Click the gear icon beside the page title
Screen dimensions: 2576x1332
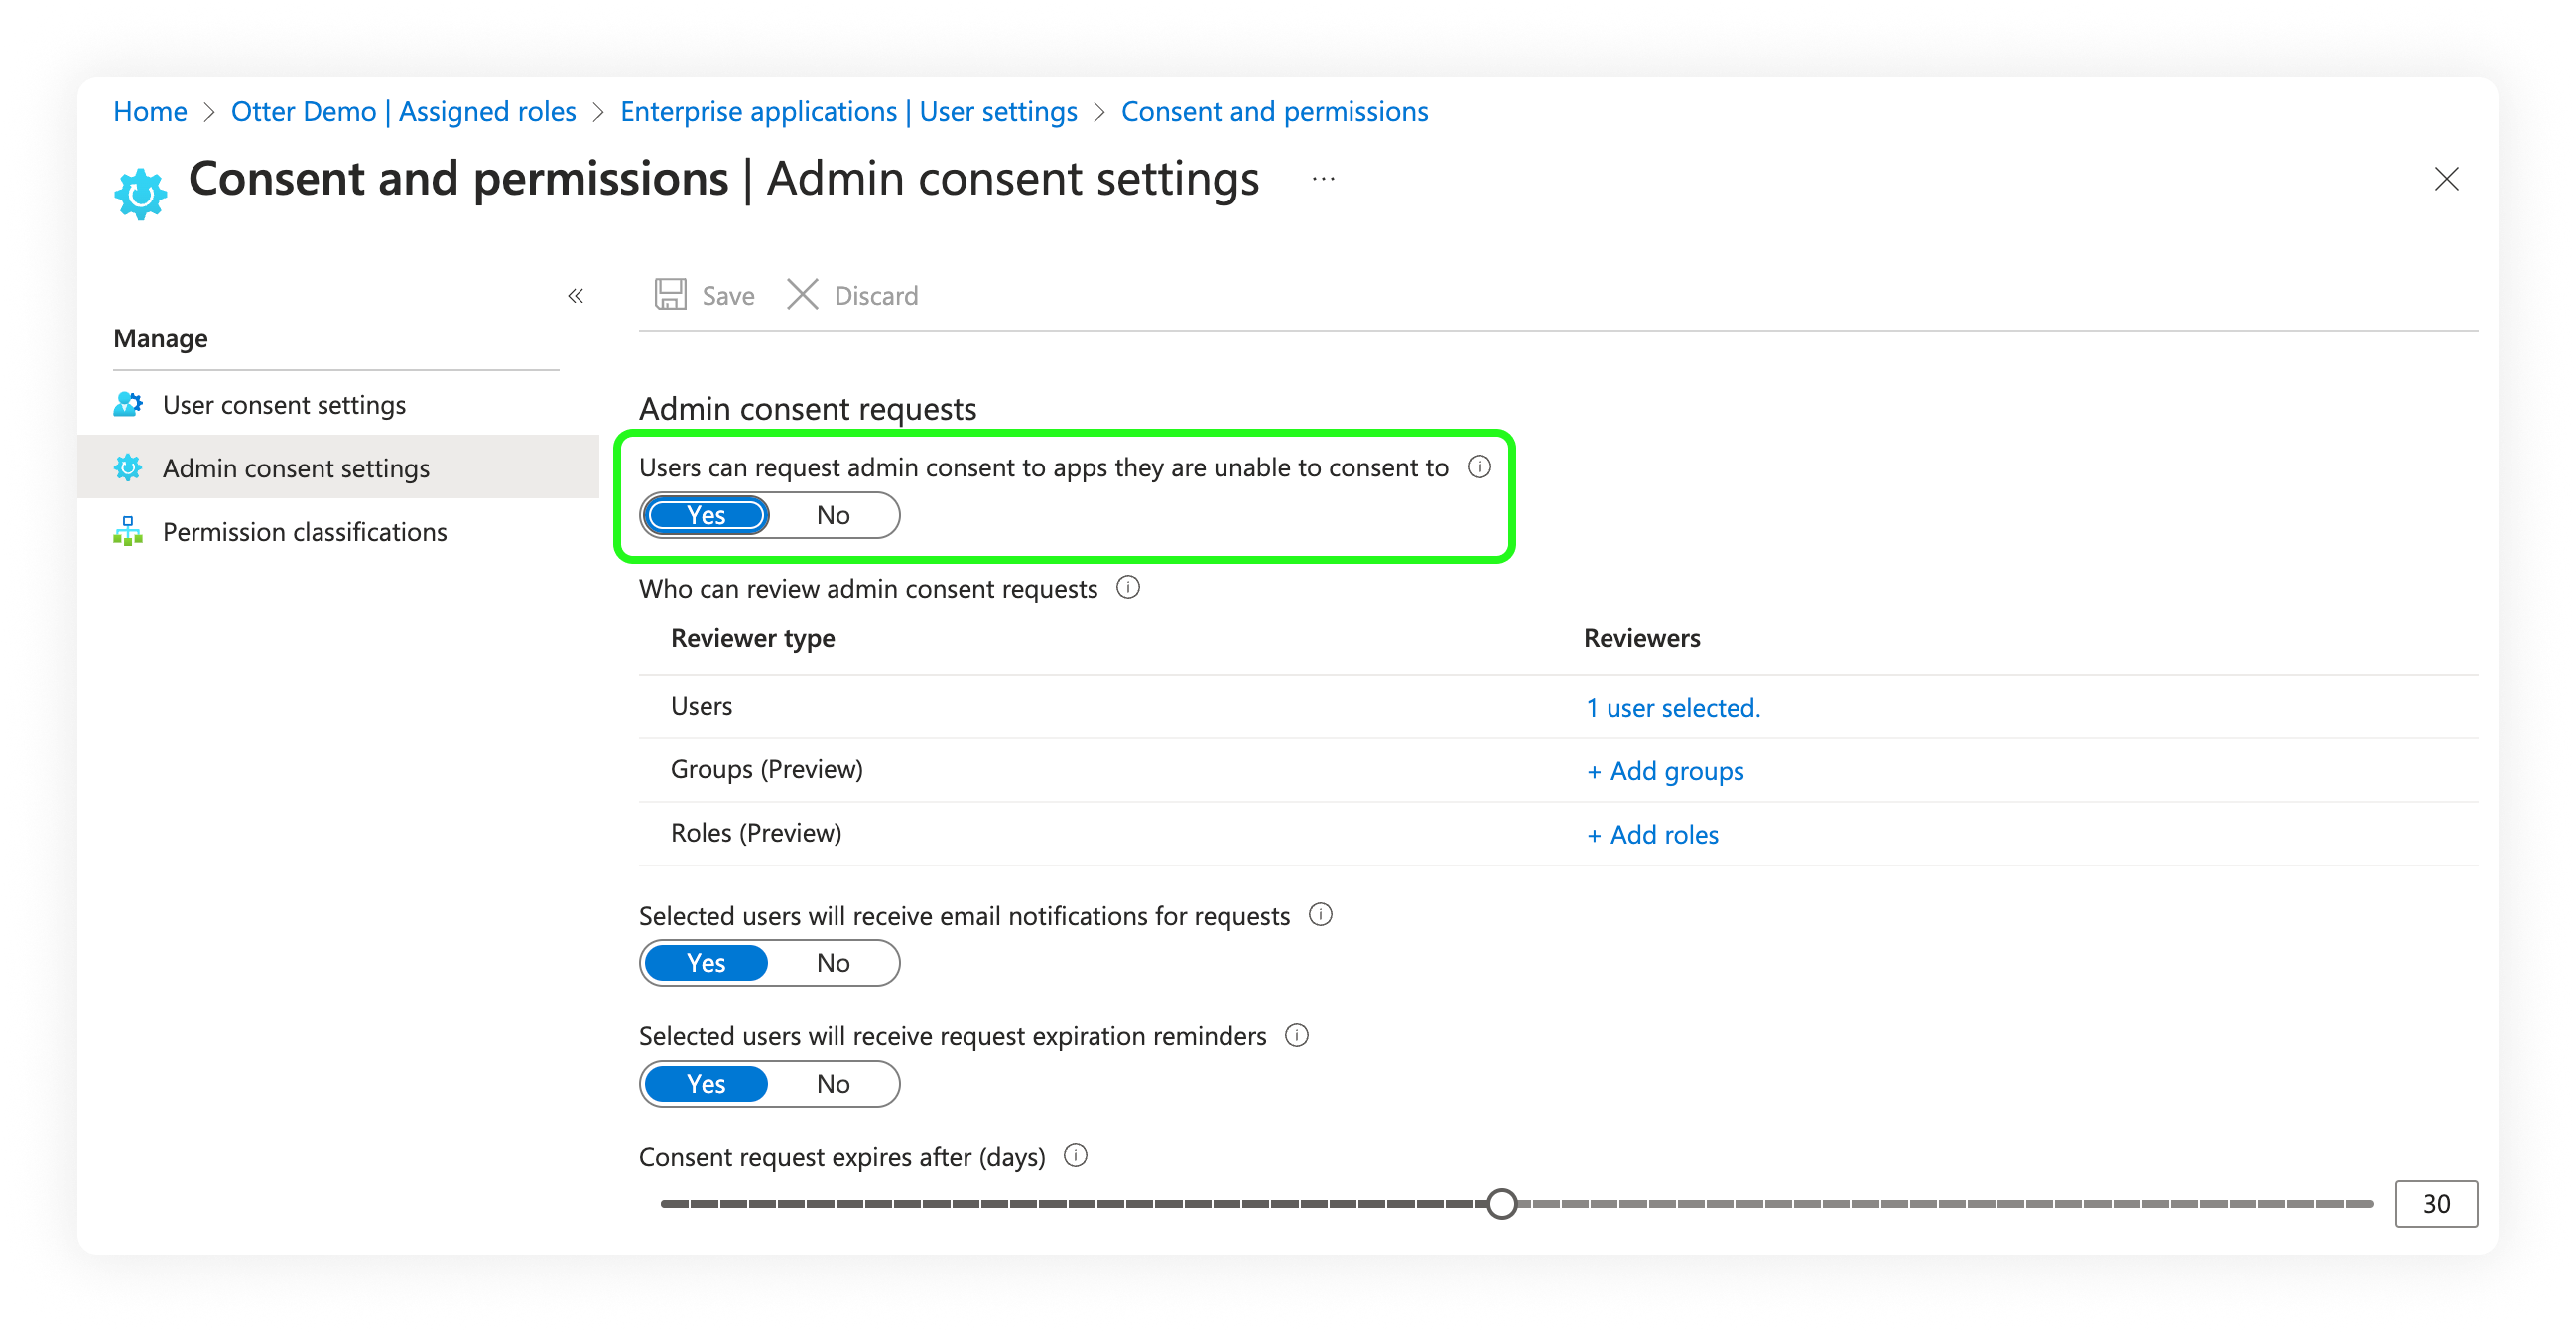click(141, 191)
